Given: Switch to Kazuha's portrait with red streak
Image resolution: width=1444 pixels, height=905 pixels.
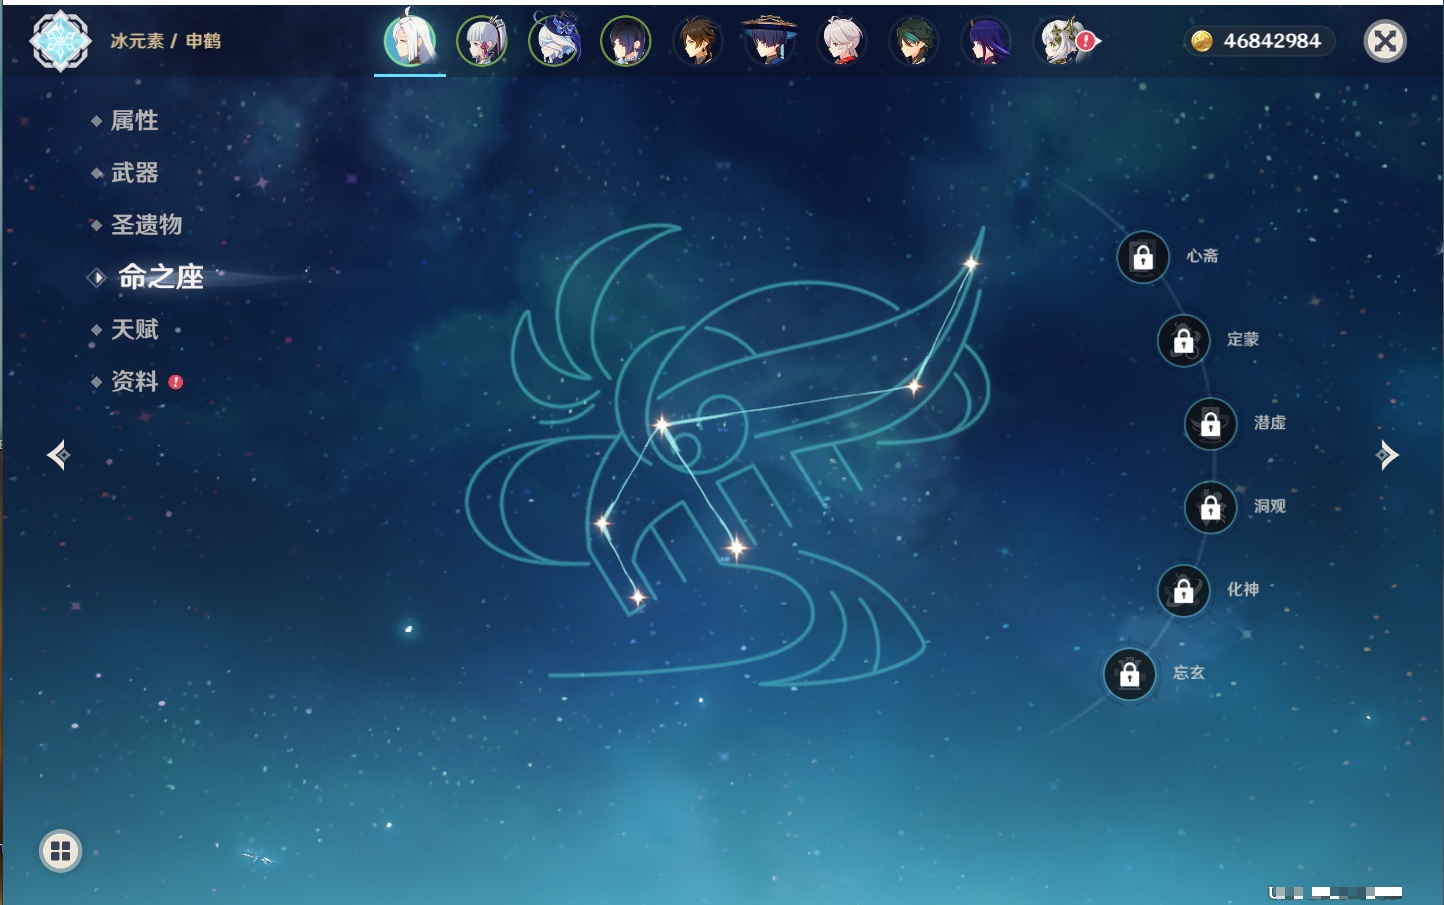Looking at the screenshot, I should [842, 42].
